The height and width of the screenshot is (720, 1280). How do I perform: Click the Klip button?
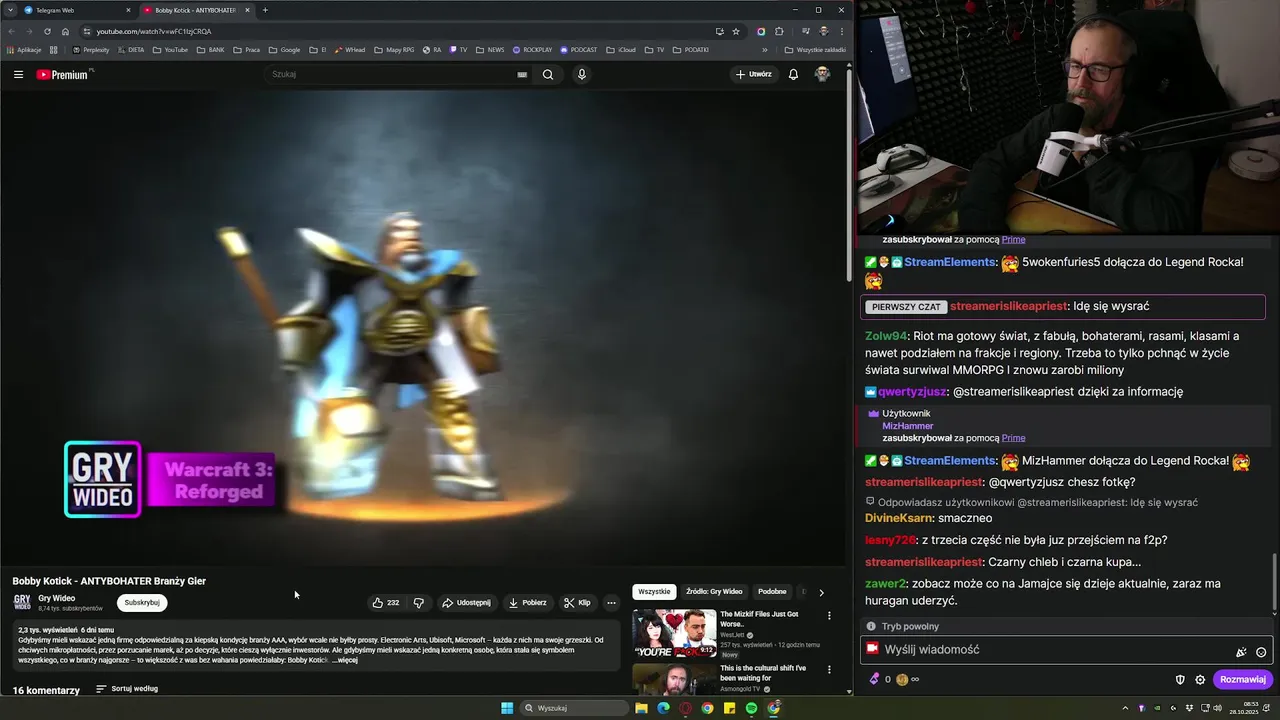click(577, 603)
